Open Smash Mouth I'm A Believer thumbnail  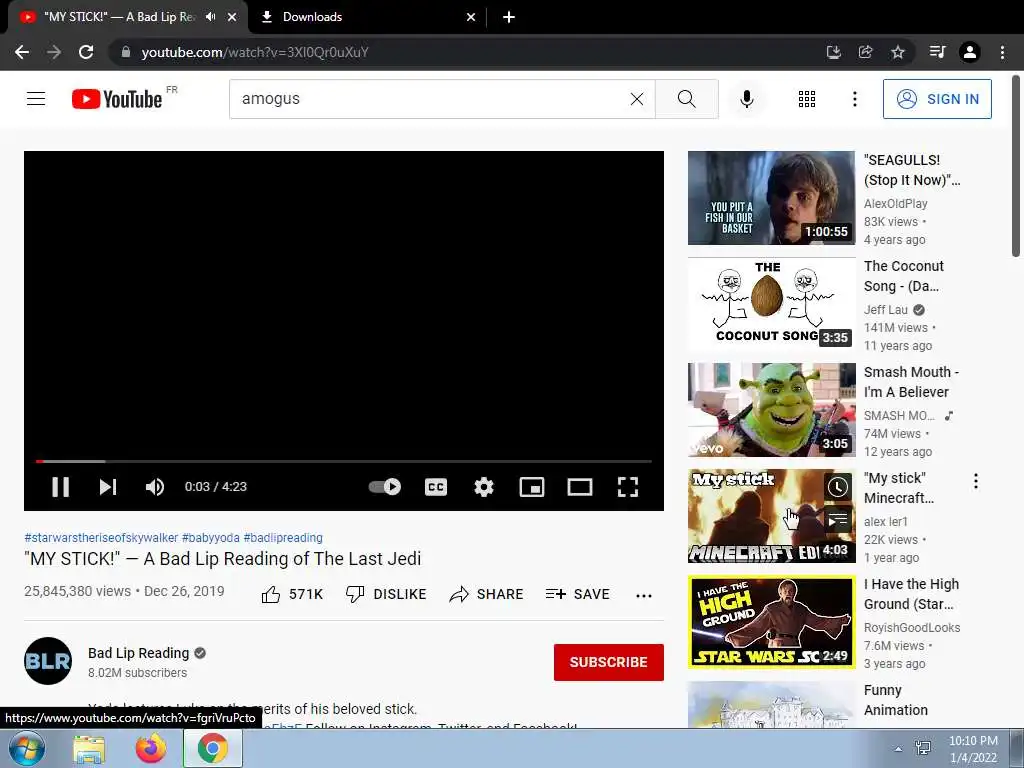point(771,410)
